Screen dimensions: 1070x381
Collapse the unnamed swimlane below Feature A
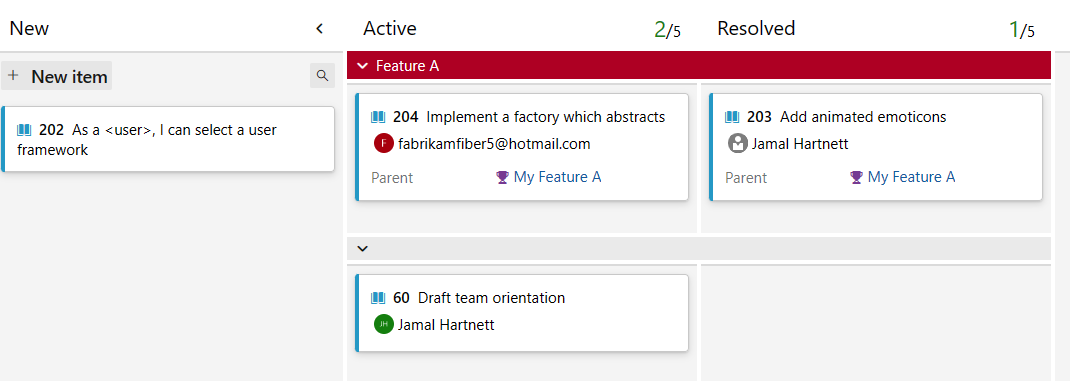363,249
